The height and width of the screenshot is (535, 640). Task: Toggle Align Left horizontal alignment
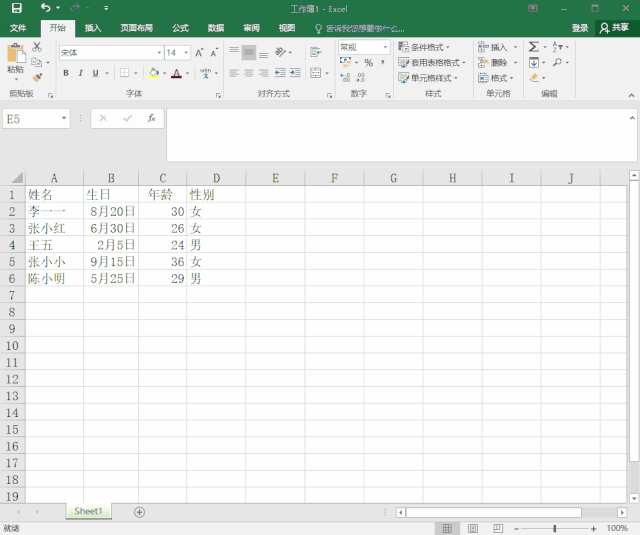click(x=234, y=73)
